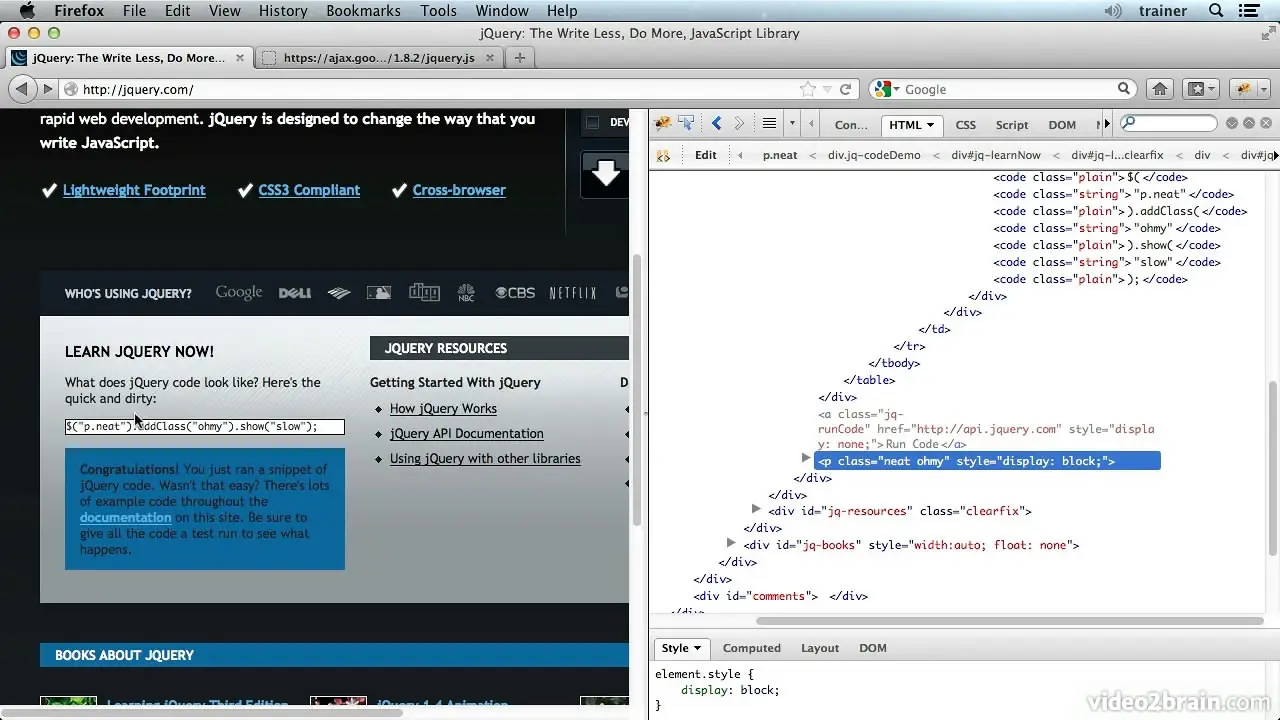Switch to the Firebug DOM main tab
1280x720 pixels.
click(1062, 125)
